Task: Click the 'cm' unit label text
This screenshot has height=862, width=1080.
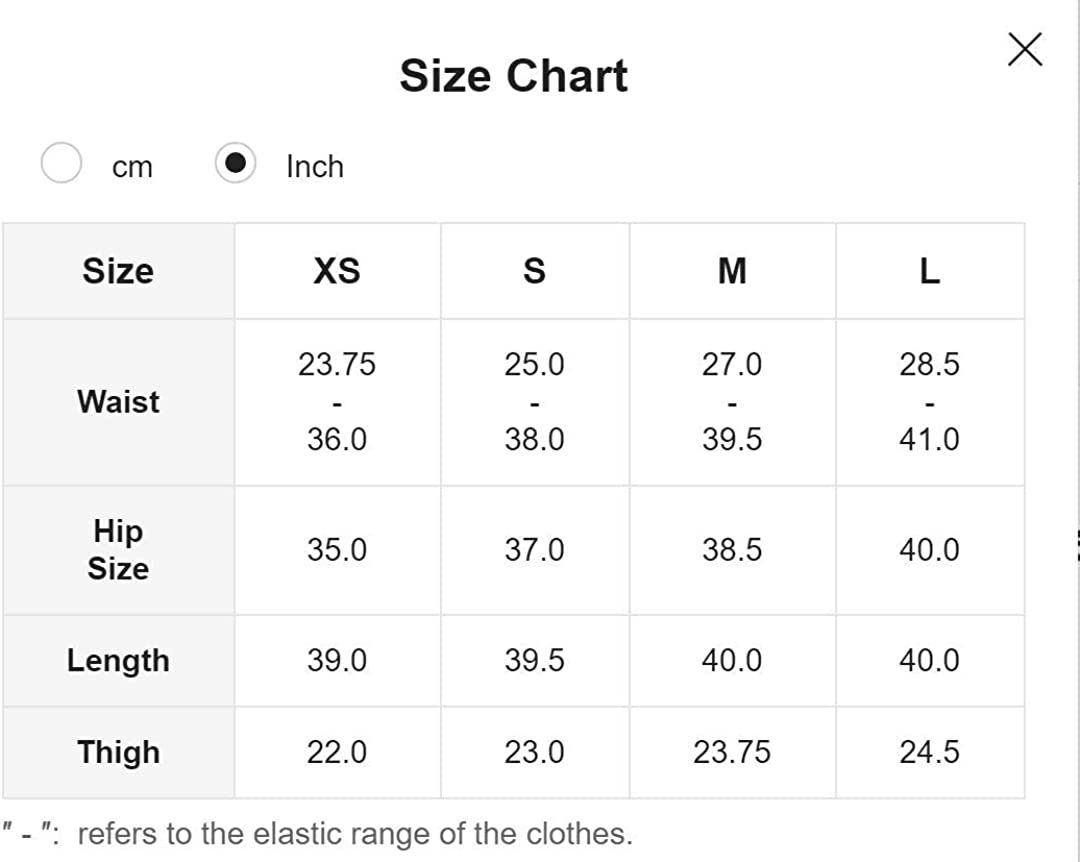Action: 132,167
